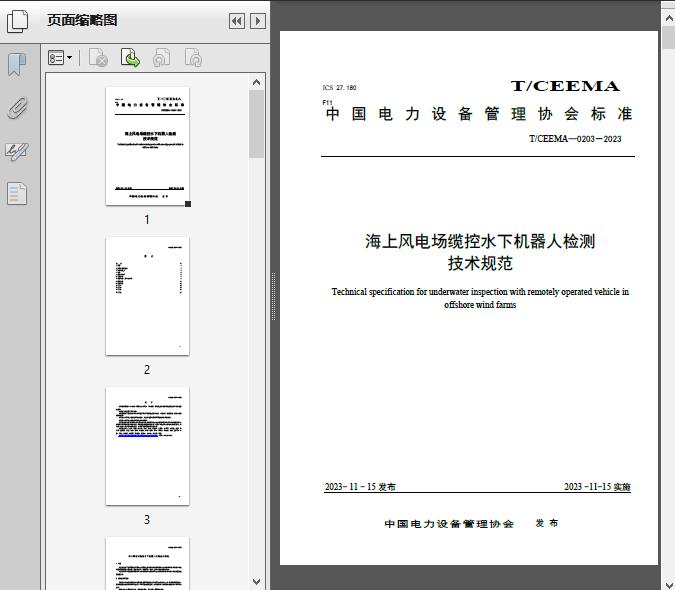Click the extract/insert page green arrow icon

coord(130,58)
